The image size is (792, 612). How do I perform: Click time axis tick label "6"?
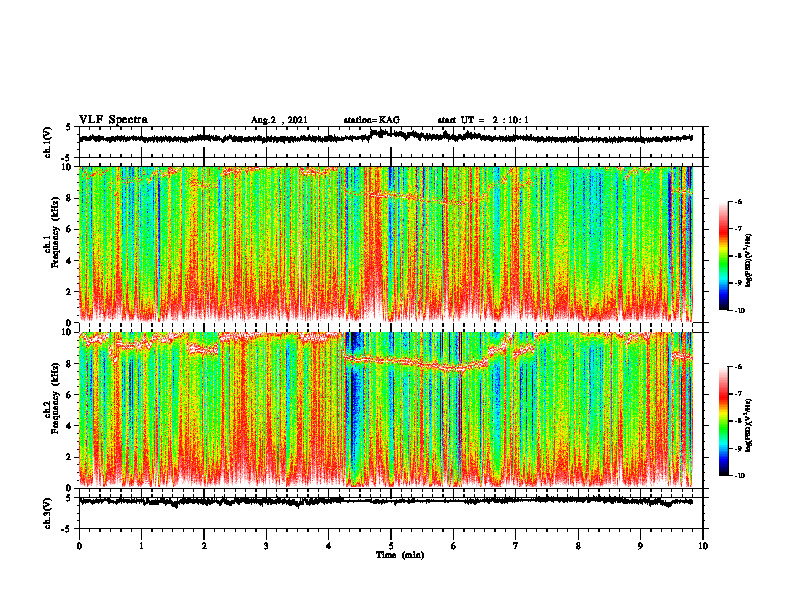pyautogui.click(x=454, y=546)
